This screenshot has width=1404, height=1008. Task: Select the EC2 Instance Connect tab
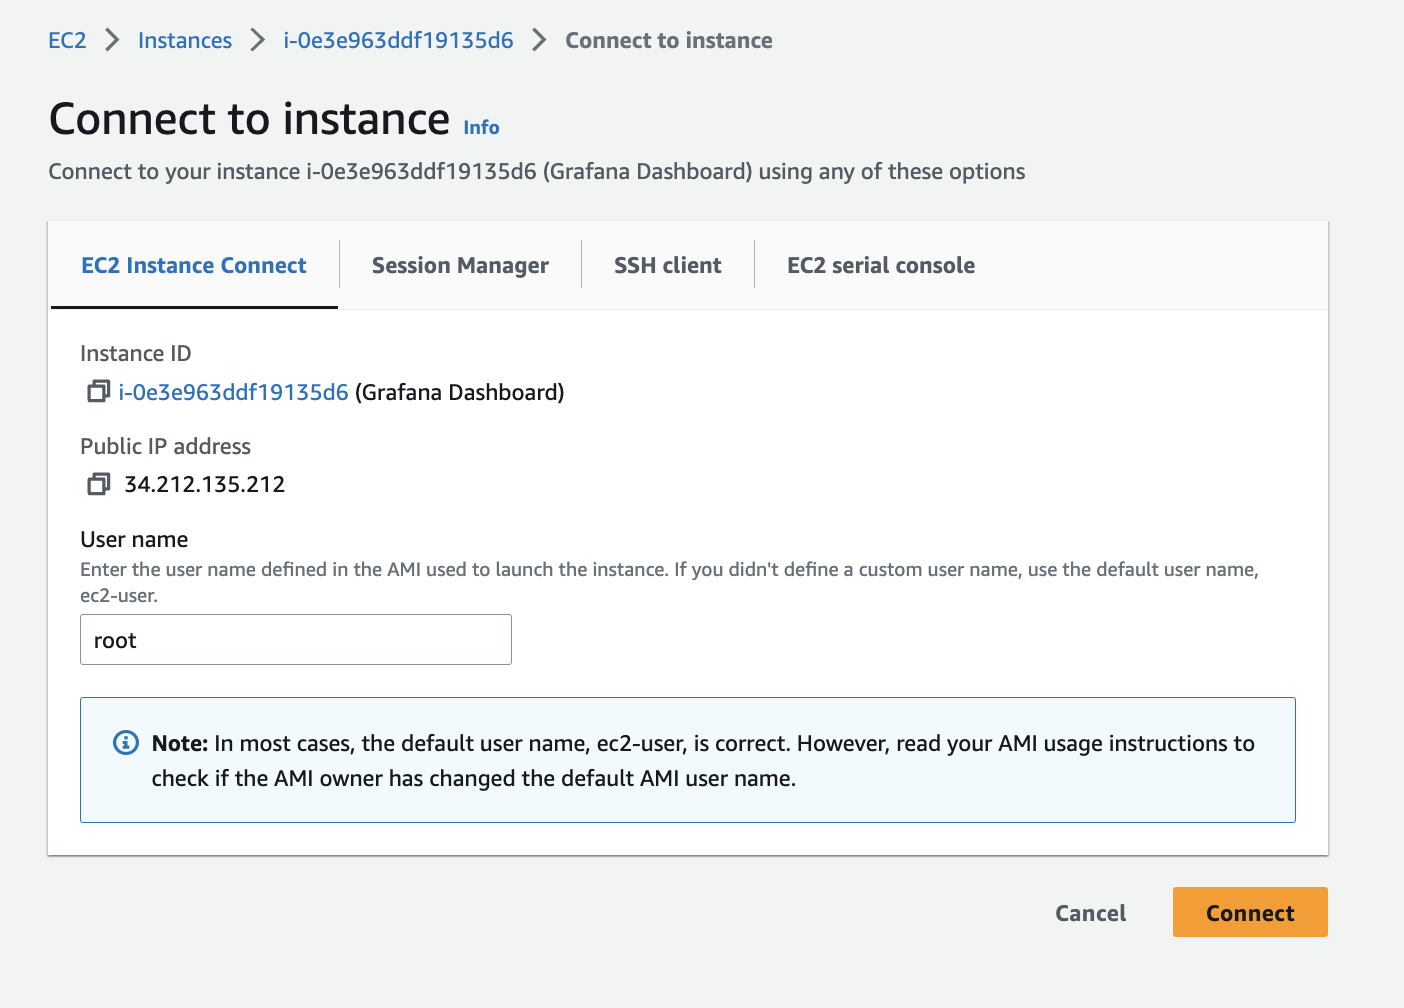click(194, 265)
